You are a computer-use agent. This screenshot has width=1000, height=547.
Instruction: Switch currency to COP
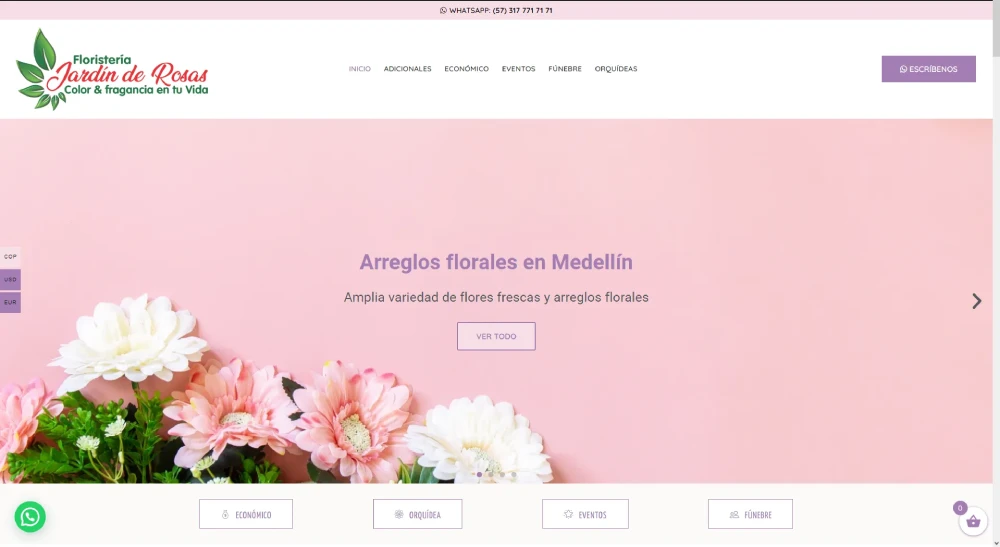pos(10,256)
